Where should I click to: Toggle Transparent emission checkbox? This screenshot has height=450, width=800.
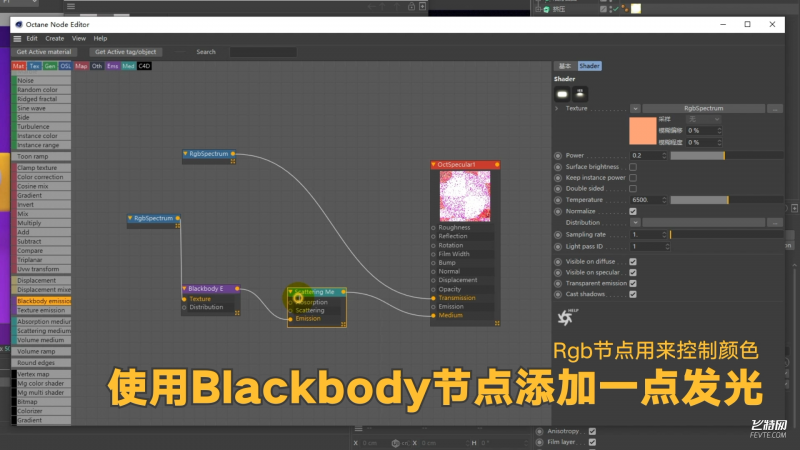click(633, 283)
